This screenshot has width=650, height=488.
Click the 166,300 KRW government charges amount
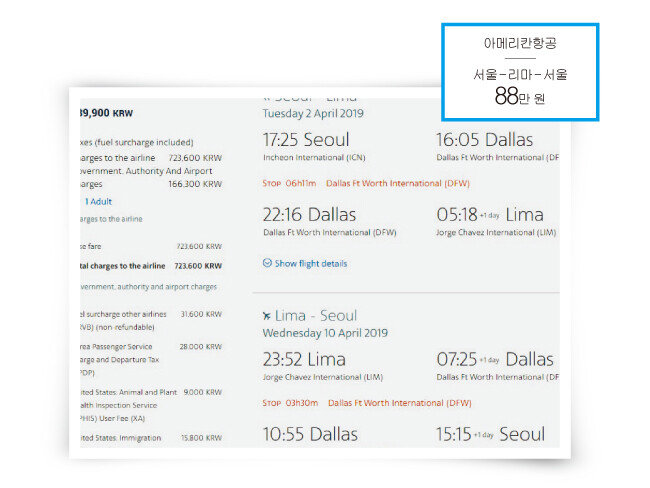(x=195, y=184)
